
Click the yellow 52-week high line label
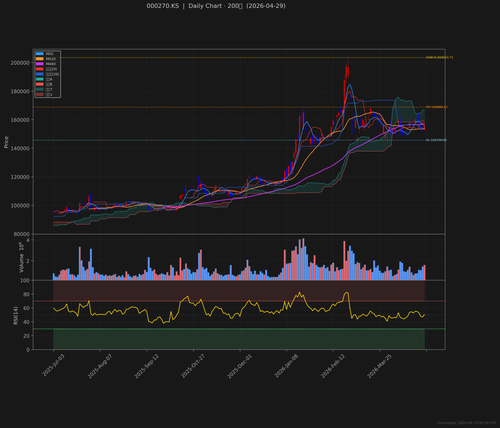[440, 58]
